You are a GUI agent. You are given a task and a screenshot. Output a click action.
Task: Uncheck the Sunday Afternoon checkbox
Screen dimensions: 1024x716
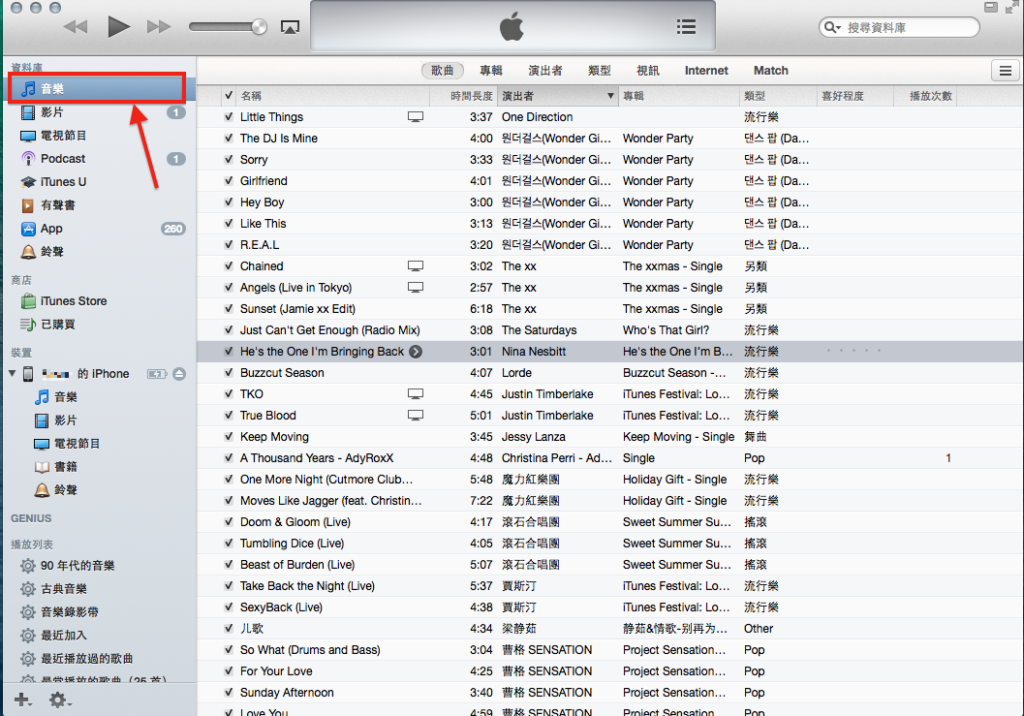[x=229, y=692]
